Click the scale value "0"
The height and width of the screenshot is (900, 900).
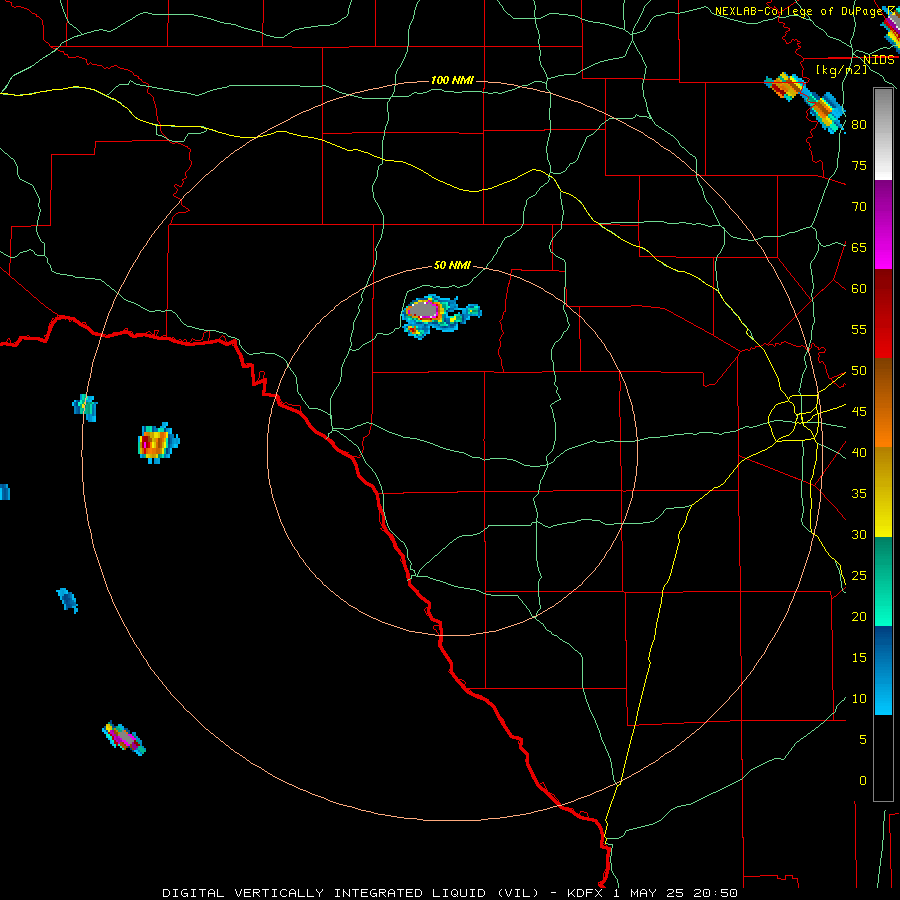tap(863, 781)
